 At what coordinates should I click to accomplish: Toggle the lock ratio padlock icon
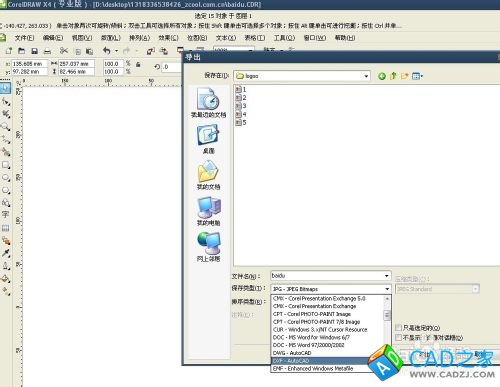[138, 64]
